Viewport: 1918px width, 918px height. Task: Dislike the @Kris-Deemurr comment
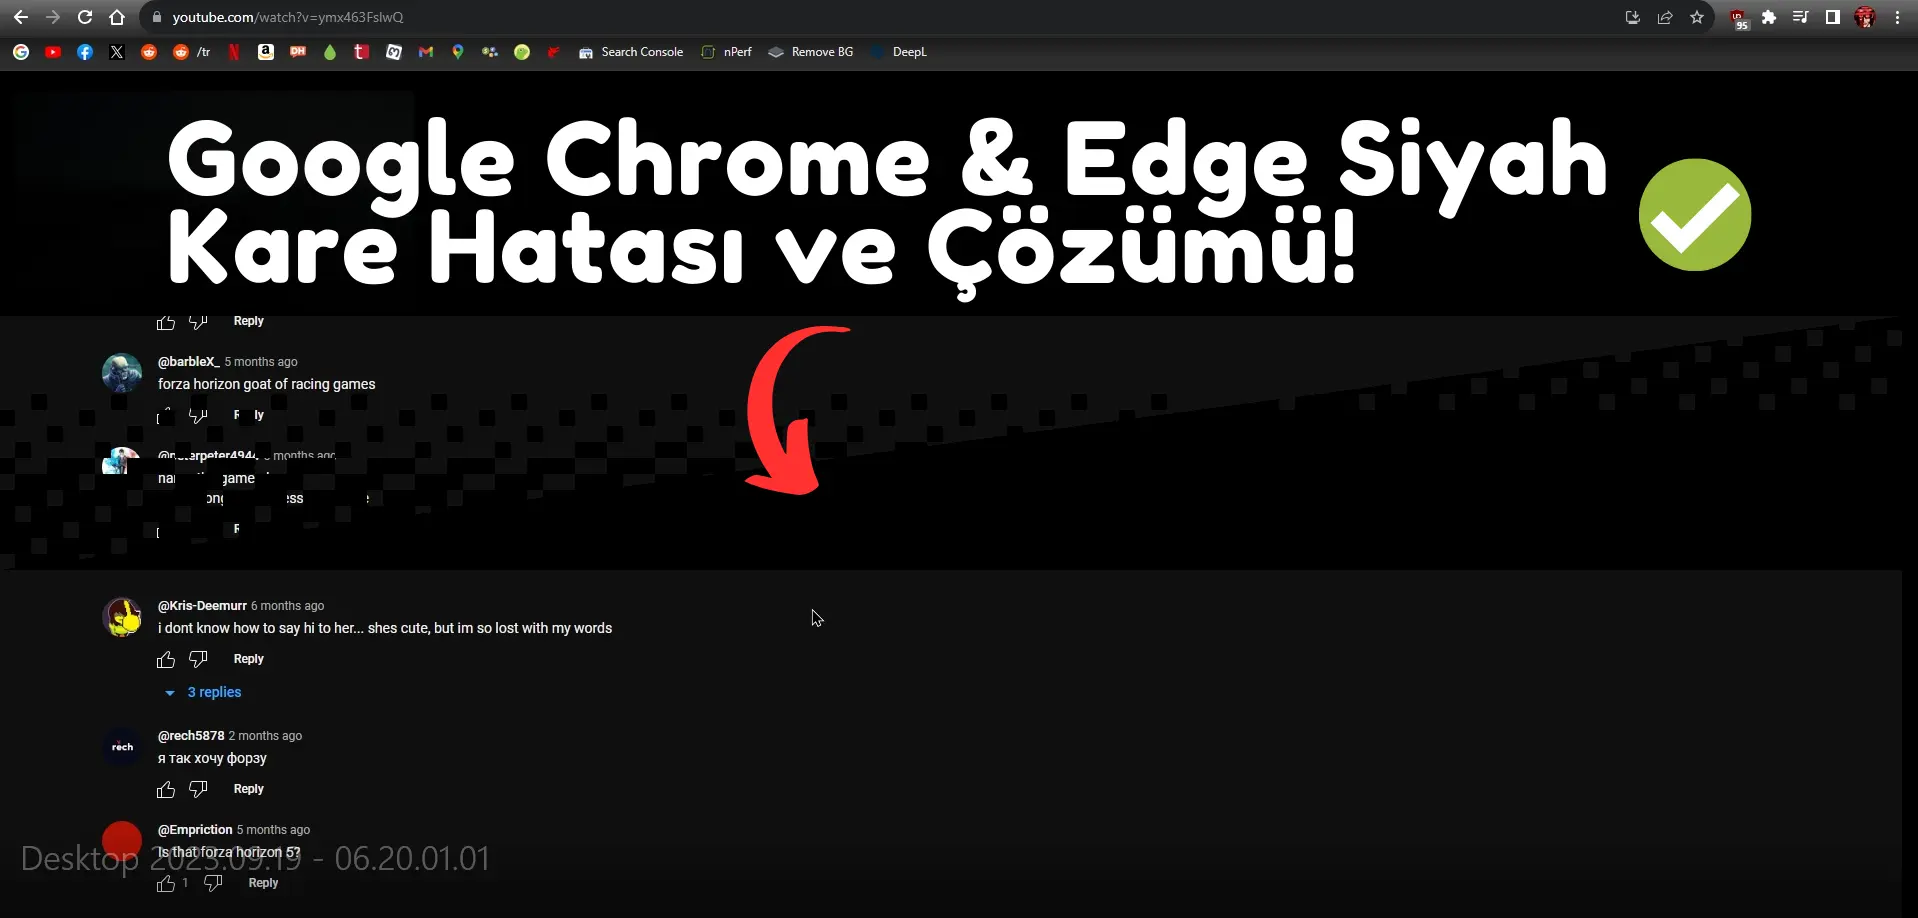[x=198, y=659]
